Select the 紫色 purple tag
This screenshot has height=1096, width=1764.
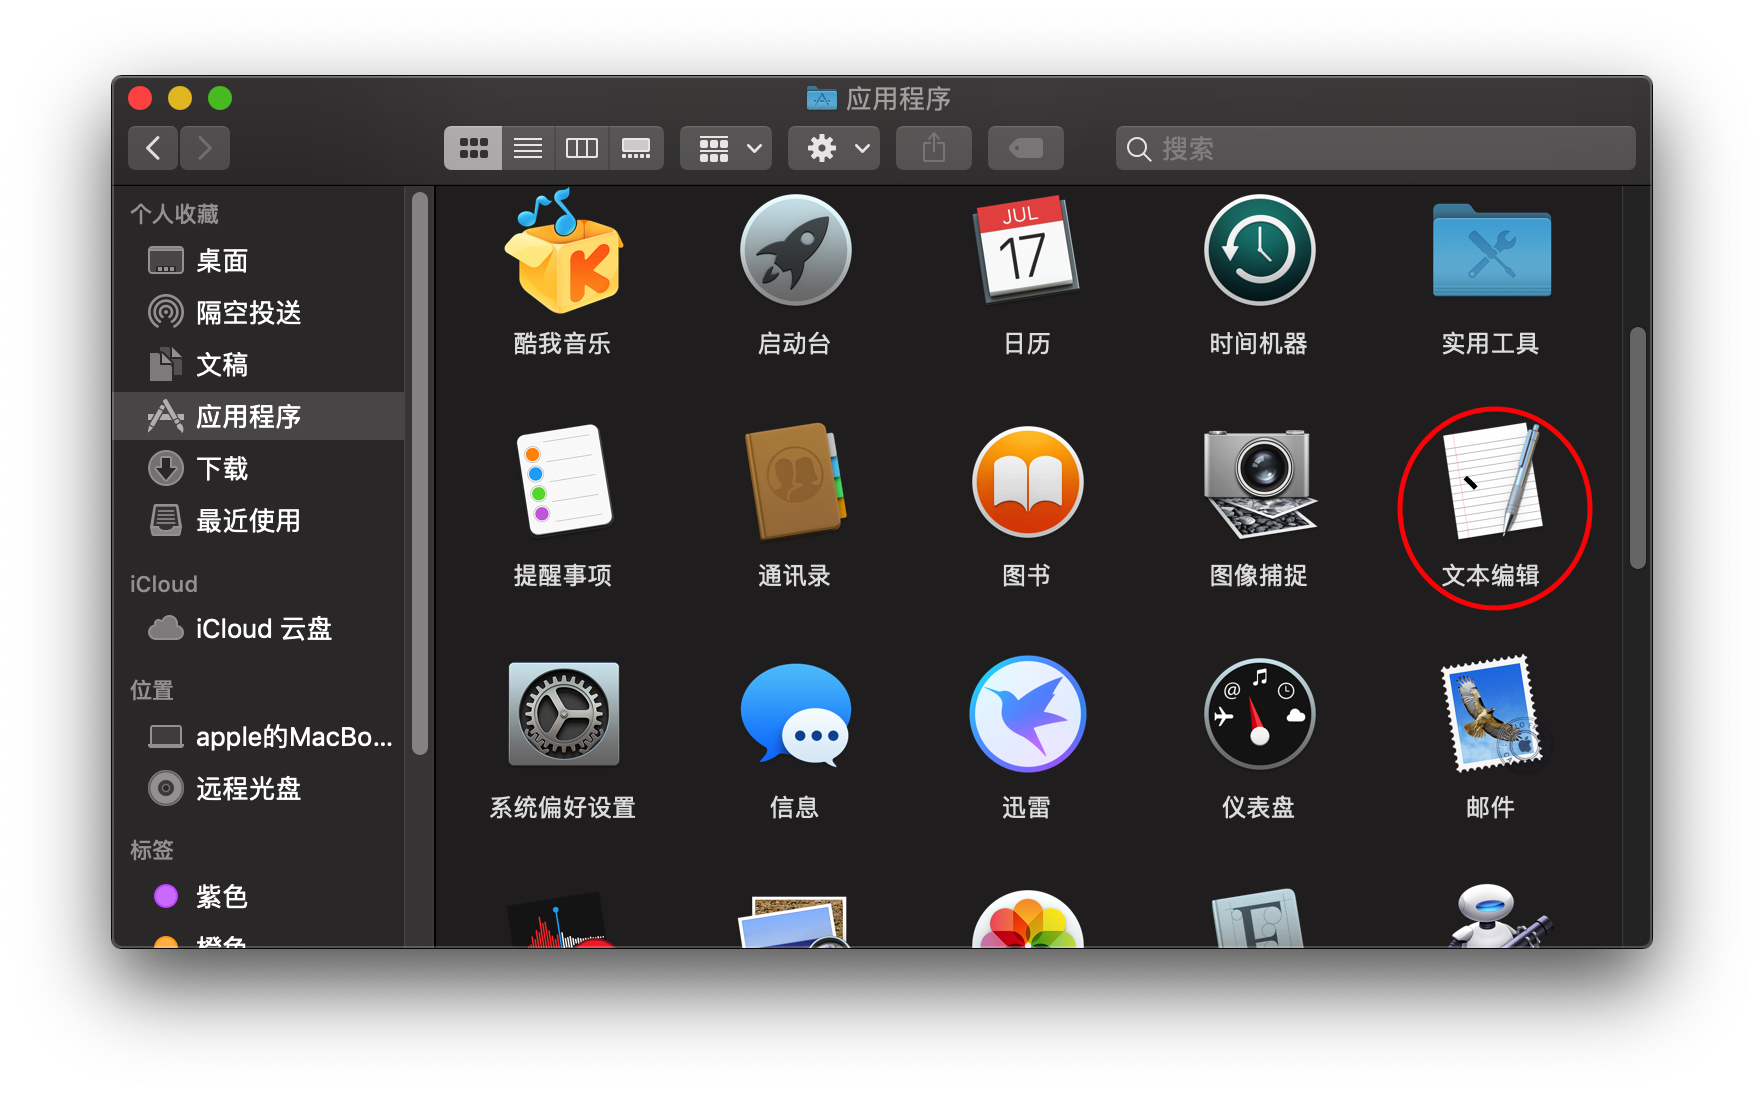[x=260, y=897]
